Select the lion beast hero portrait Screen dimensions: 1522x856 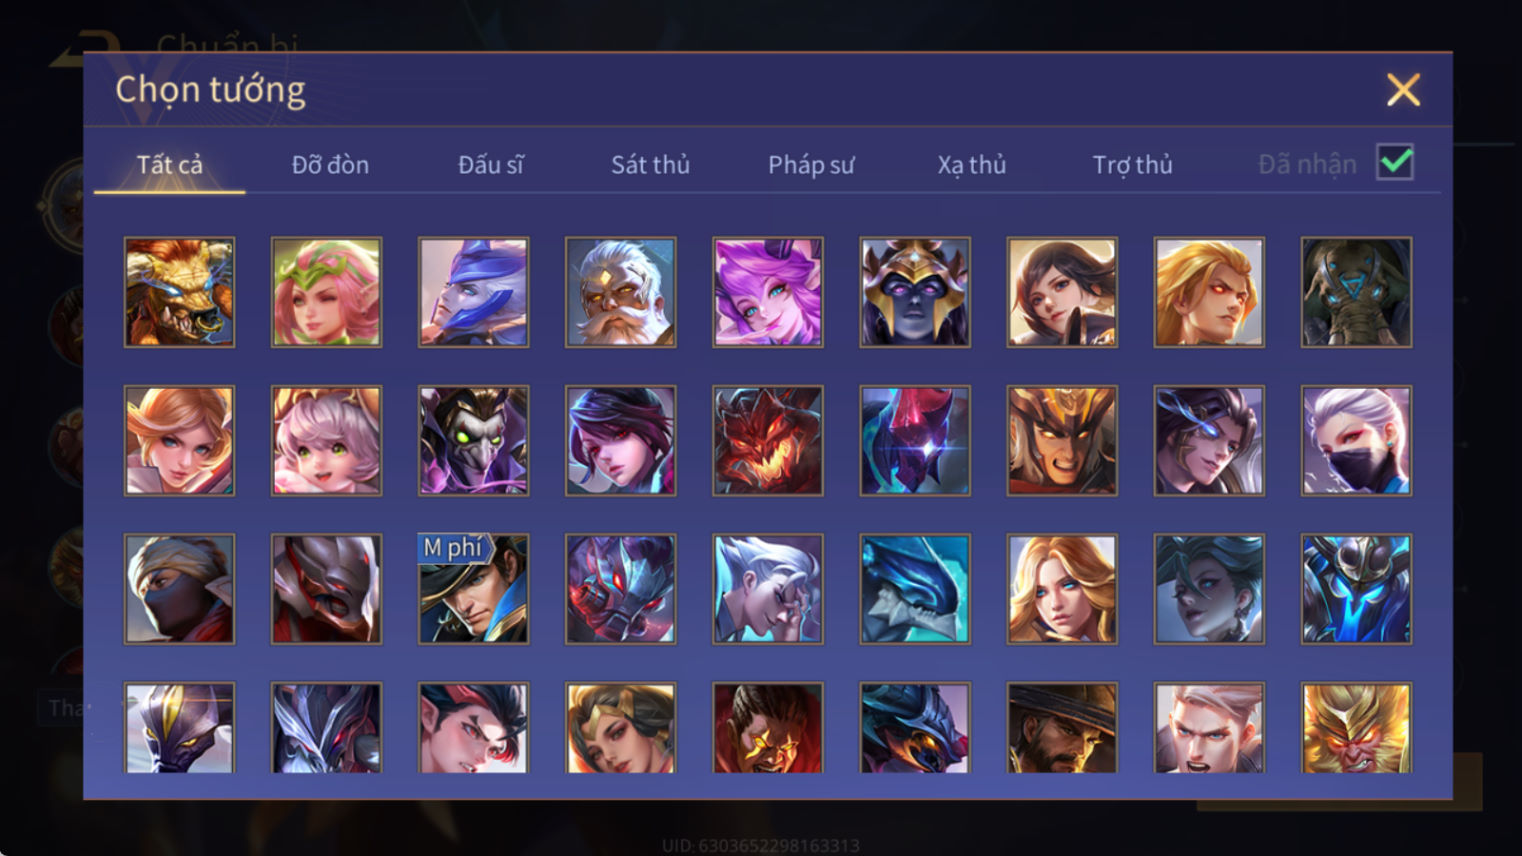[x=179, y=292]
